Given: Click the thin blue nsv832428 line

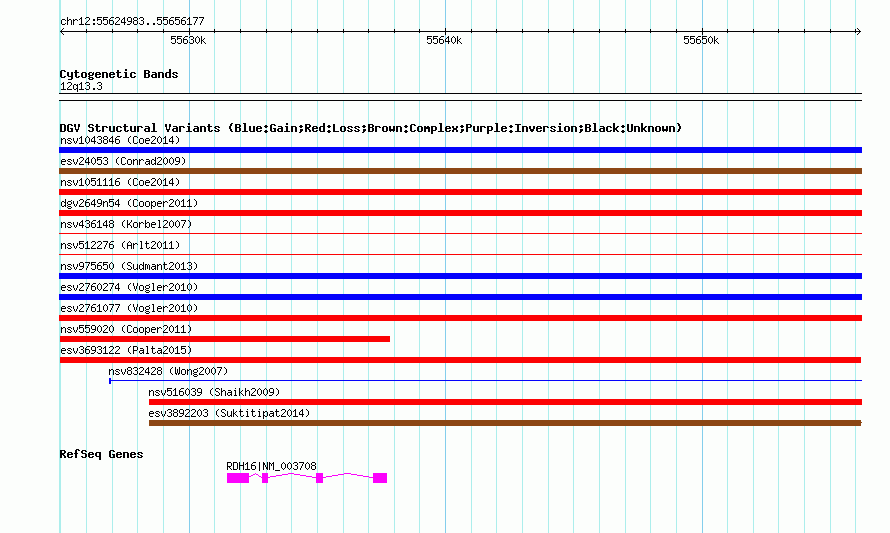Looking at the screenshot, I should [485, 380].
